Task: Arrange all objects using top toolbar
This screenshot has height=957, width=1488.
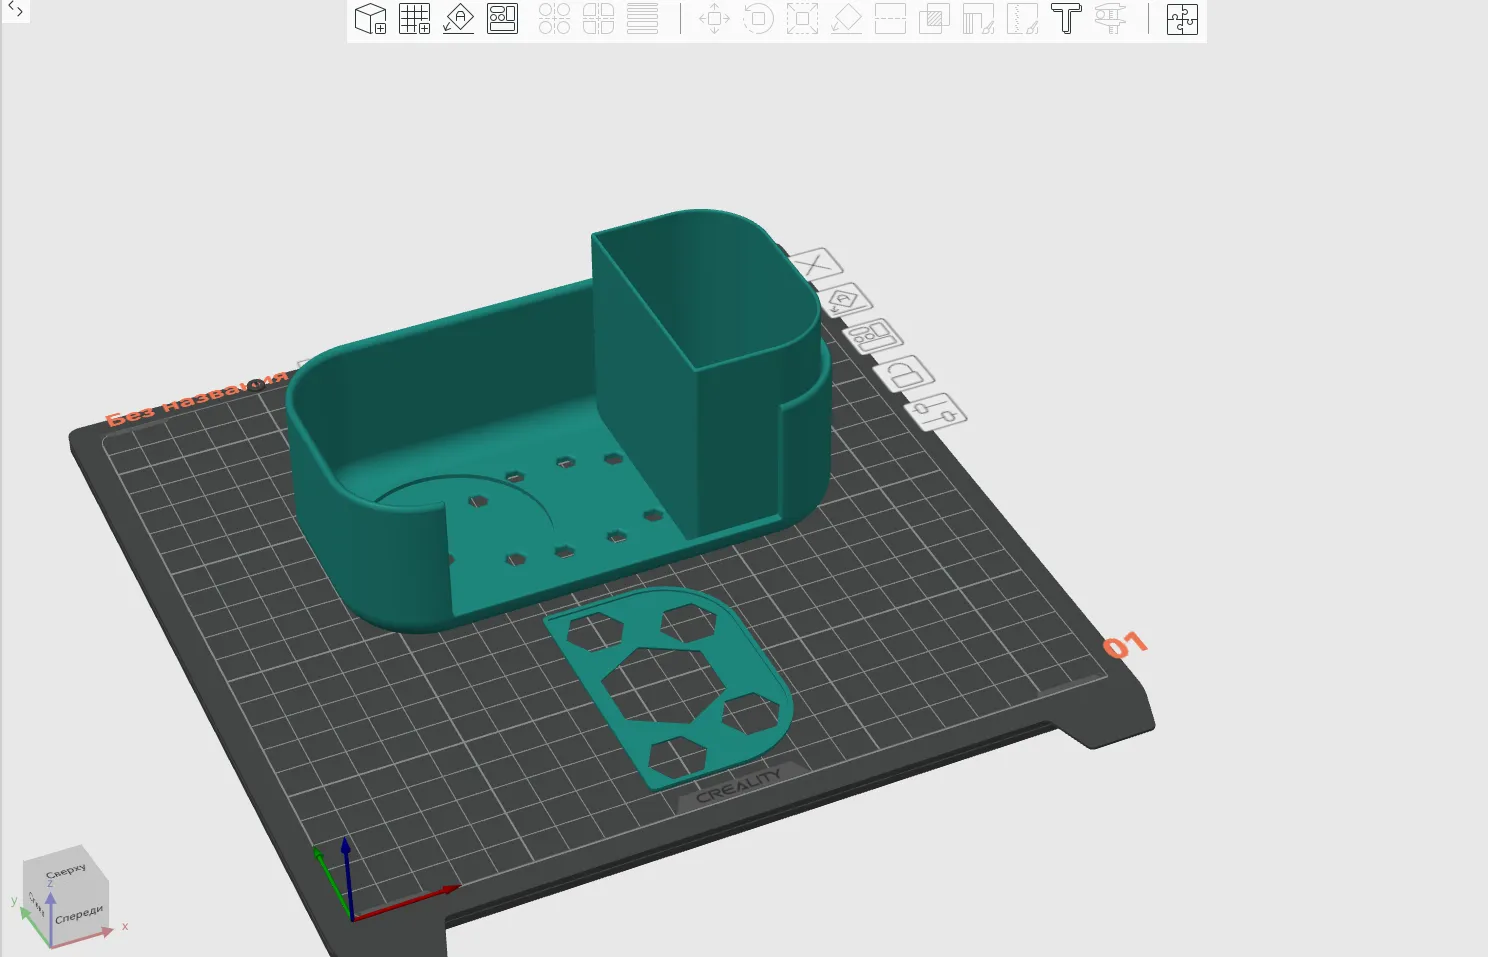Action: click(502, 19)
